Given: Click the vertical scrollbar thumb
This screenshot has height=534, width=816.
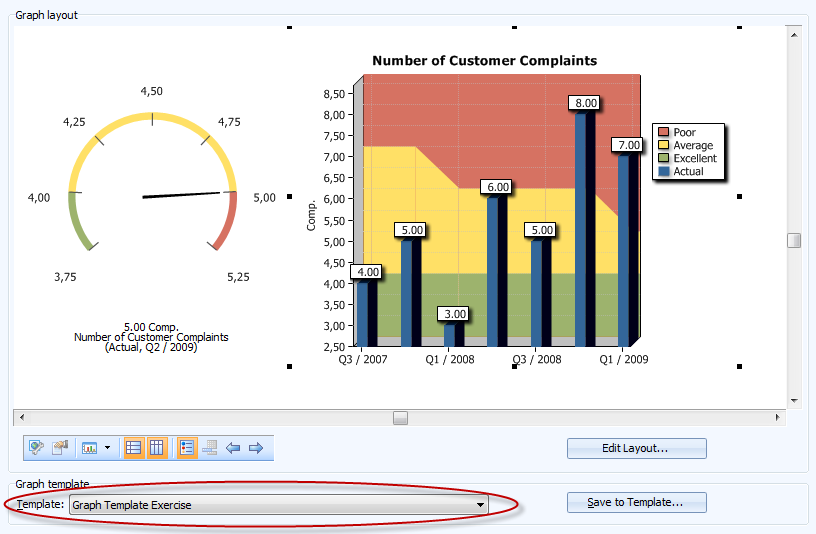Looking at the screenshot, I should (794, 240).
